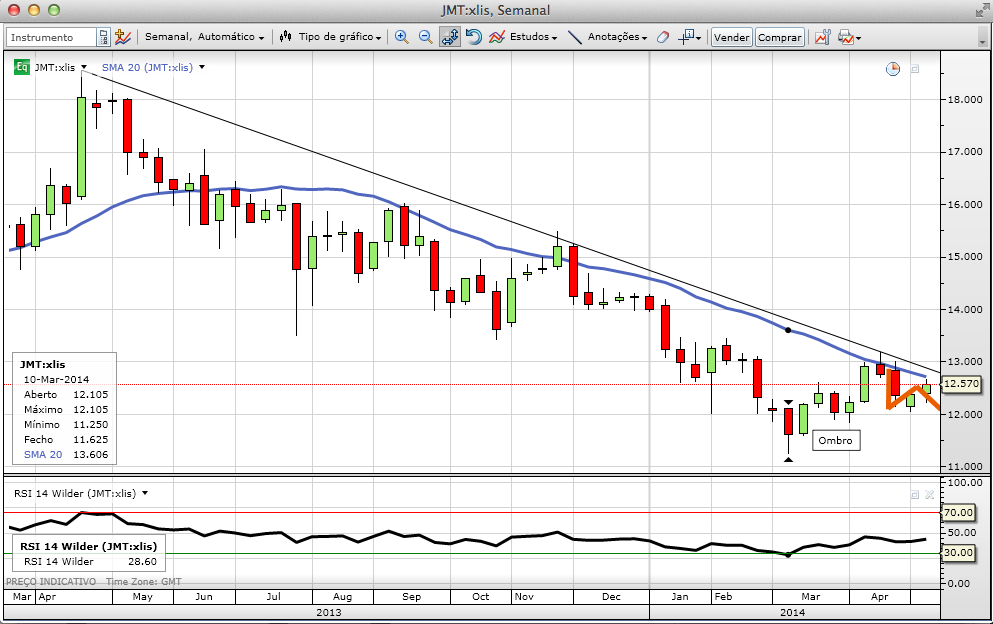Open the Anotações dropdown menu

[617, 37]
